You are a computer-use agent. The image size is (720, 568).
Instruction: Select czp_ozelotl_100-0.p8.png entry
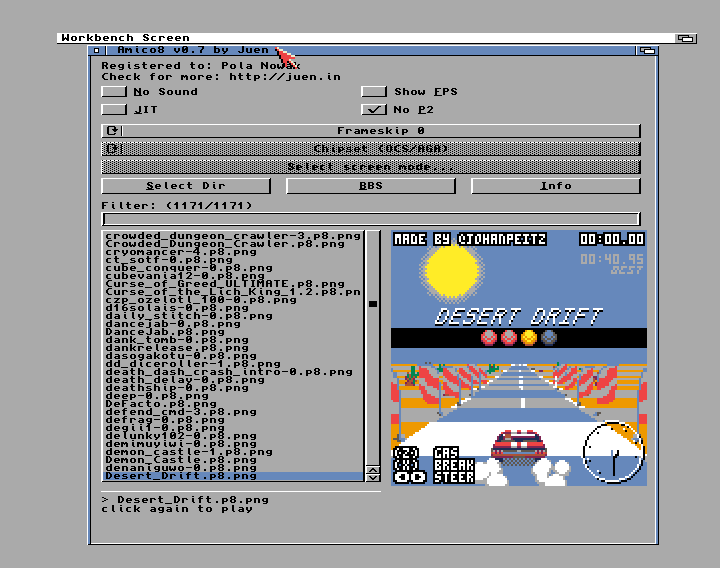click(x=233, y=300)
